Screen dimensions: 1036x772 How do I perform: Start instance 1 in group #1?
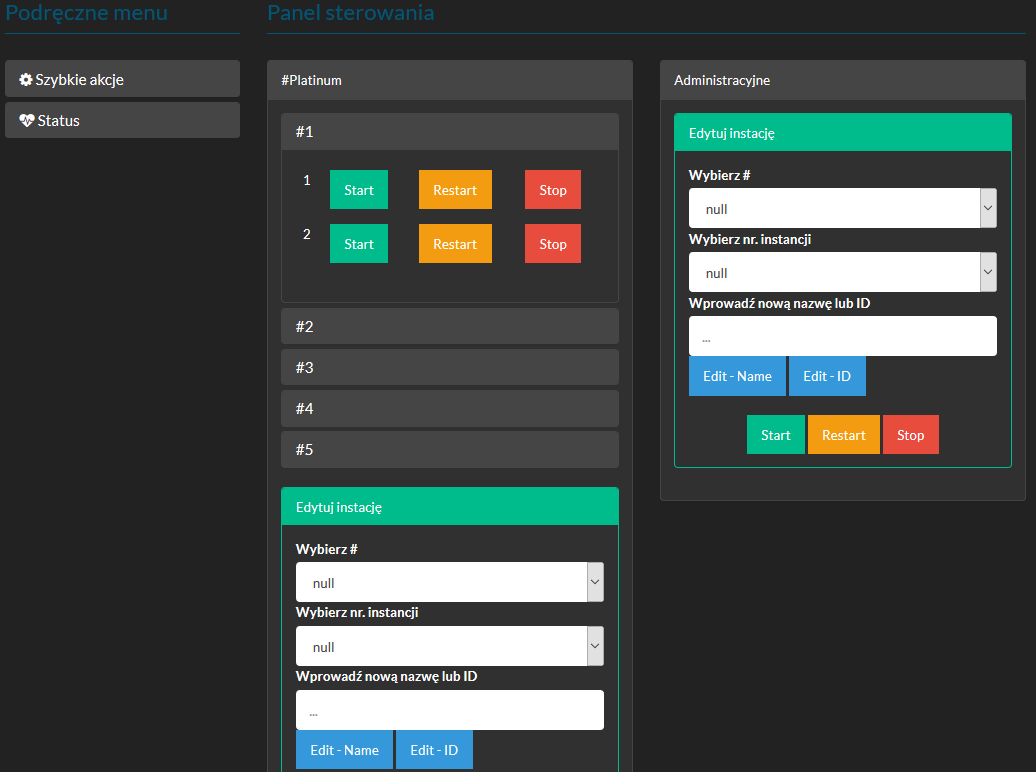coord(358,190)
